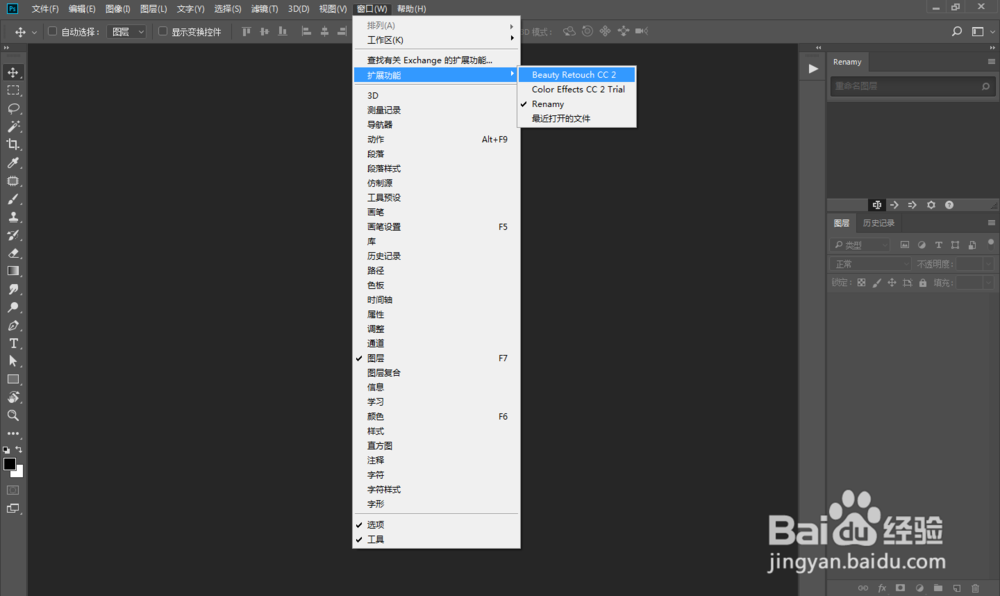The width and height of the screenshot is (1000, 596).
Task: Toggle Quick Mask mode icon
Action: [x=13, y=490]
